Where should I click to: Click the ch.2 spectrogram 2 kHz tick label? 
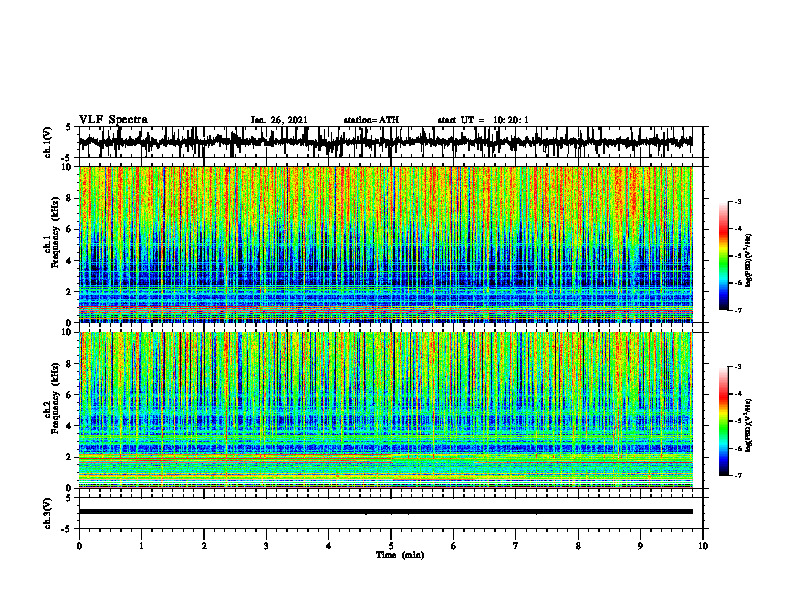coord(70,457)
